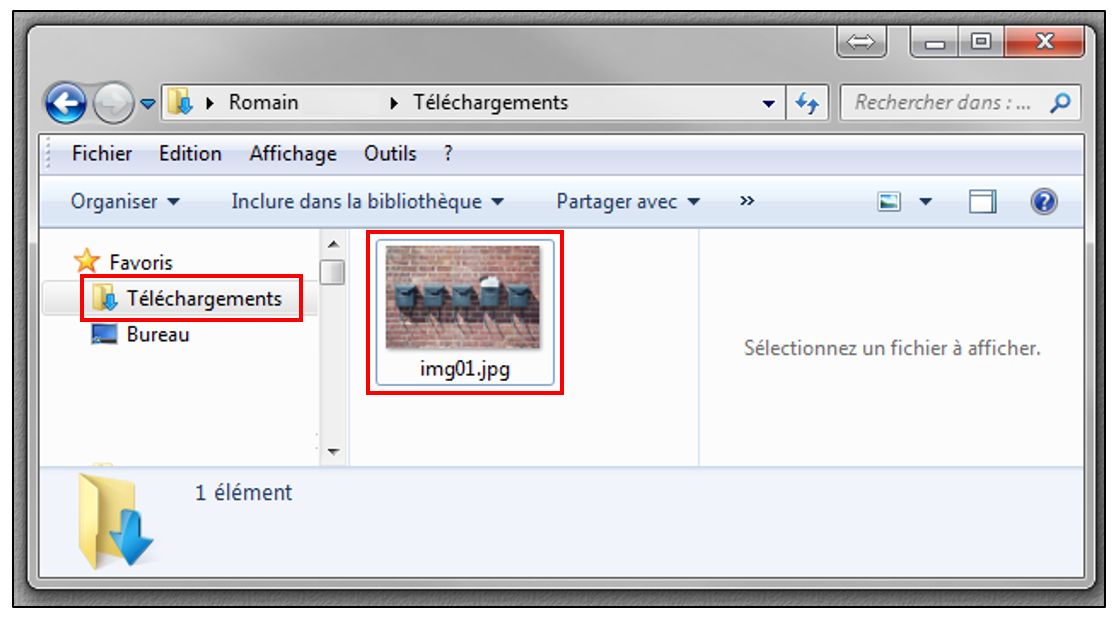This screenshot has height=621, width=1120.
Task: Open the recent pages dropdown arrow
Action: click(x=148, y=104)
